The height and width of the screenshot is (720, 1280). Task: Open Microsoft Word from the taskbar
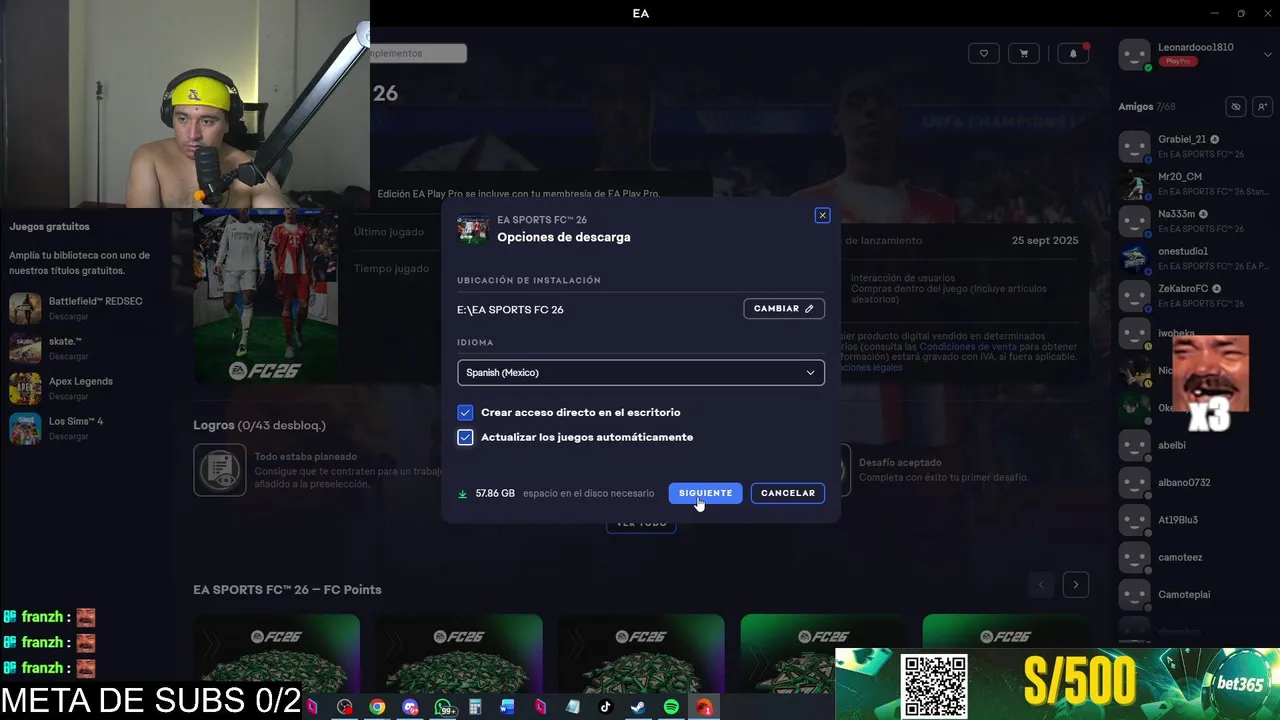(x=507, y=707)
